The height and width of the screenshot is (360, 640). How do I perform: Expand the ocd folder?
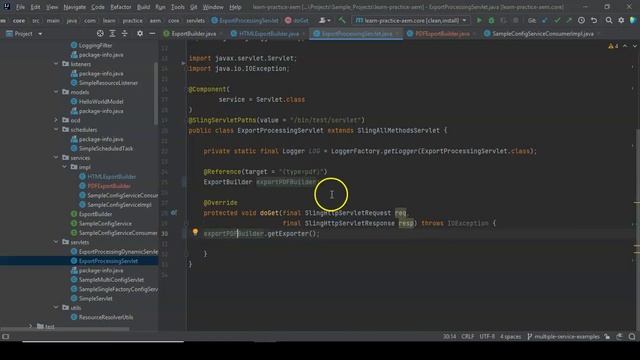pyautogui.click(x=56, y=120)
